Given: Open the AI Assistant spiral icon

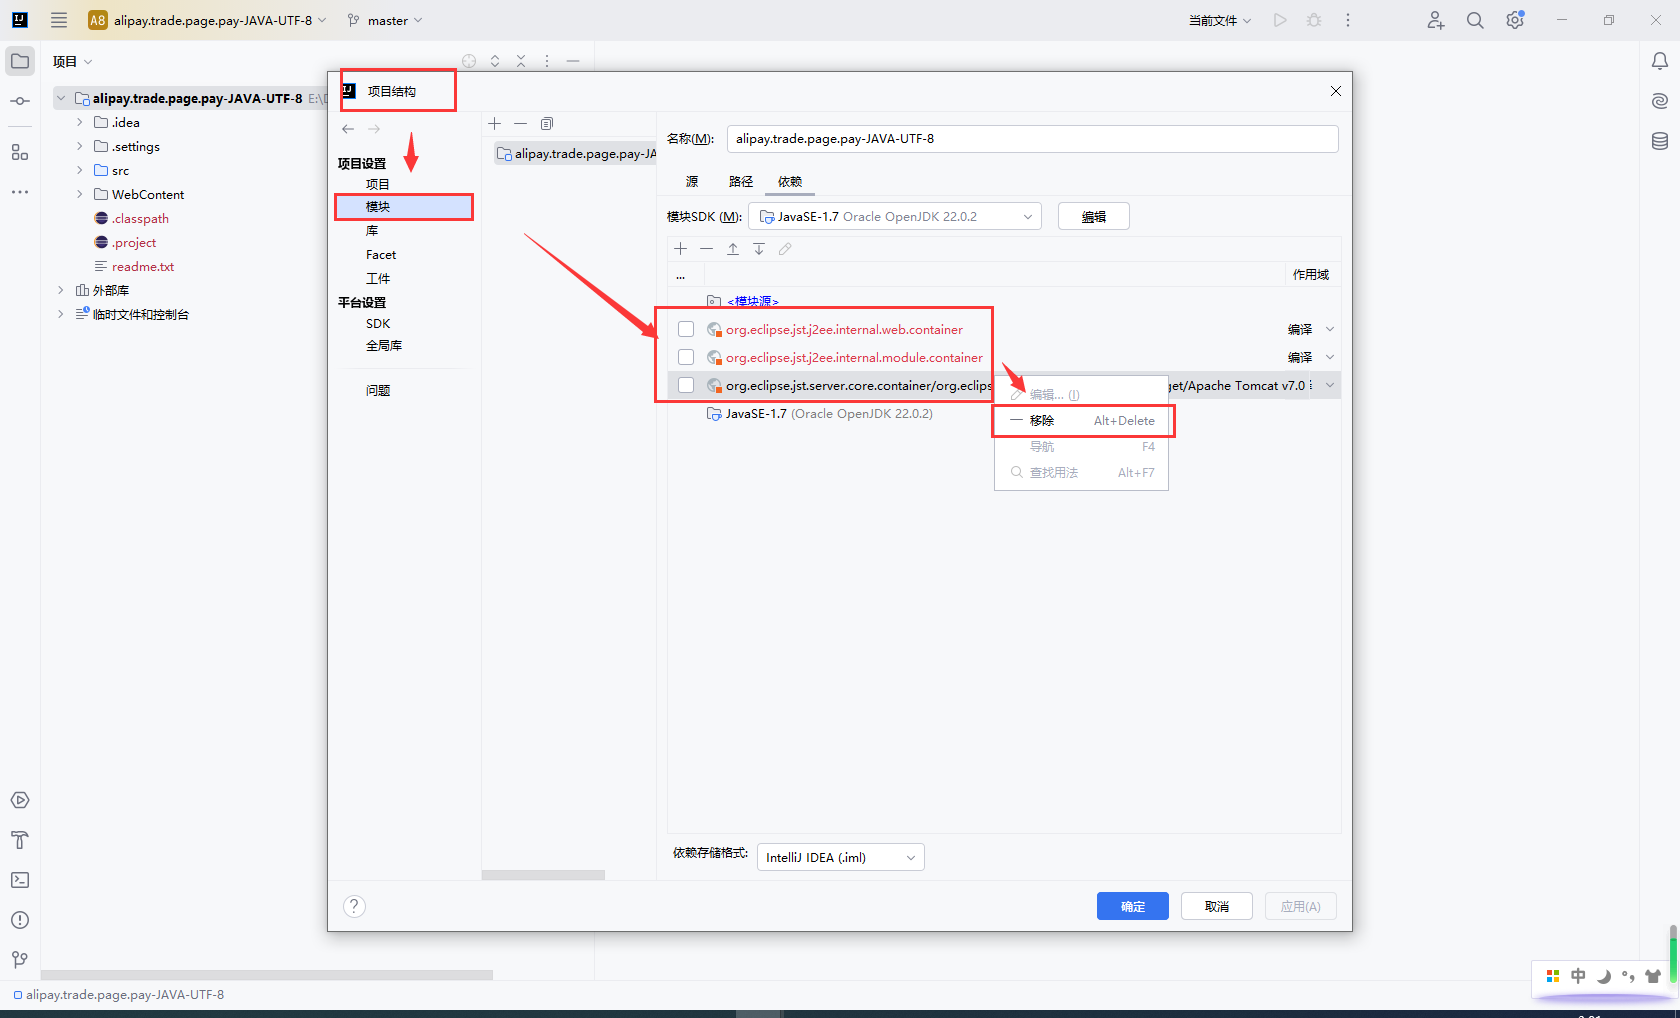Looking at the screenshot, I should tap(1660, 101).
